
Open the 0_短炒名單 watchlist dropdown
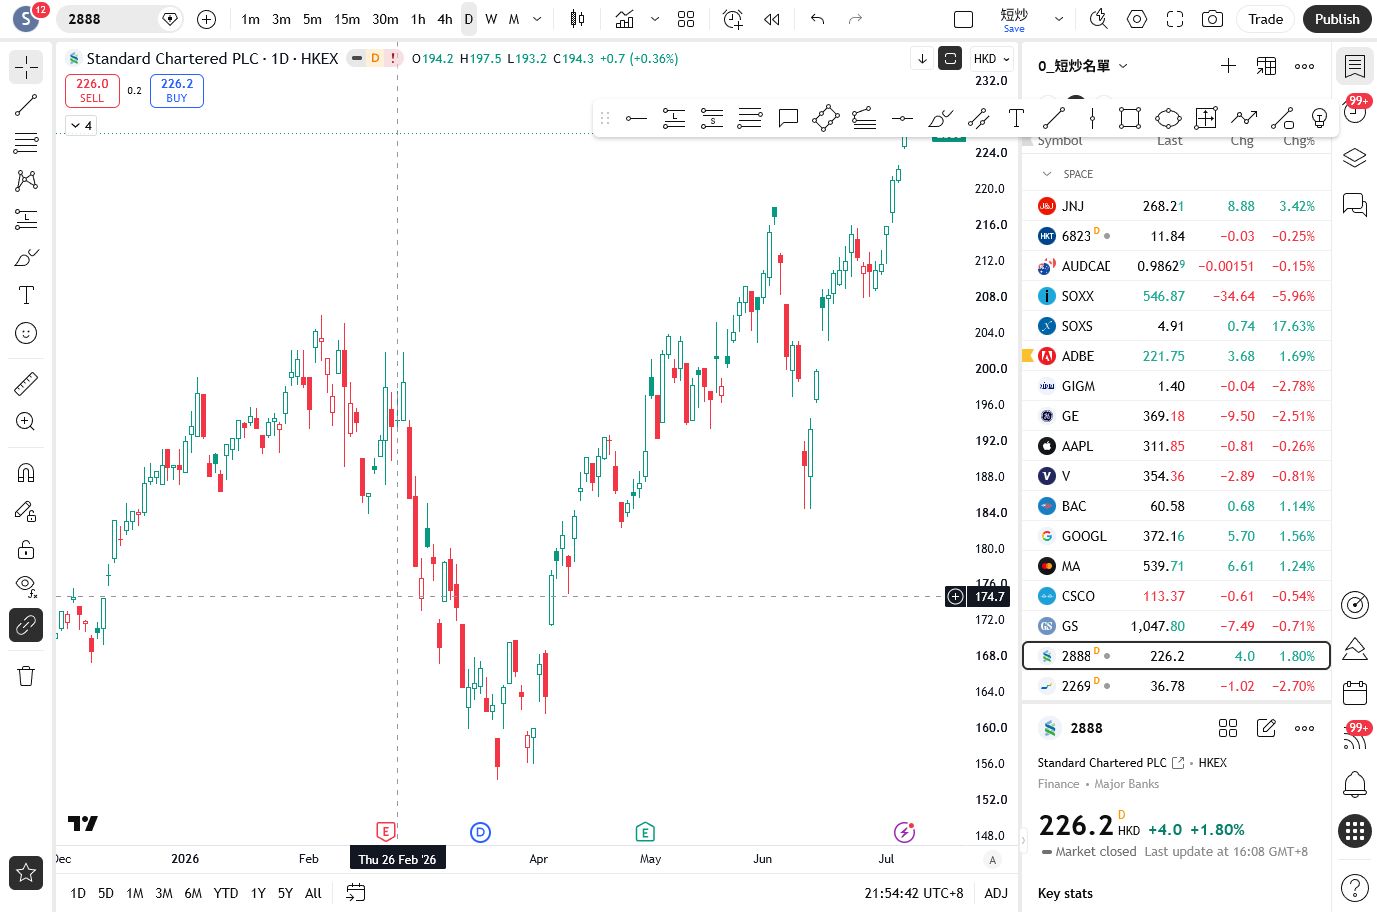tap(1083, 66)
